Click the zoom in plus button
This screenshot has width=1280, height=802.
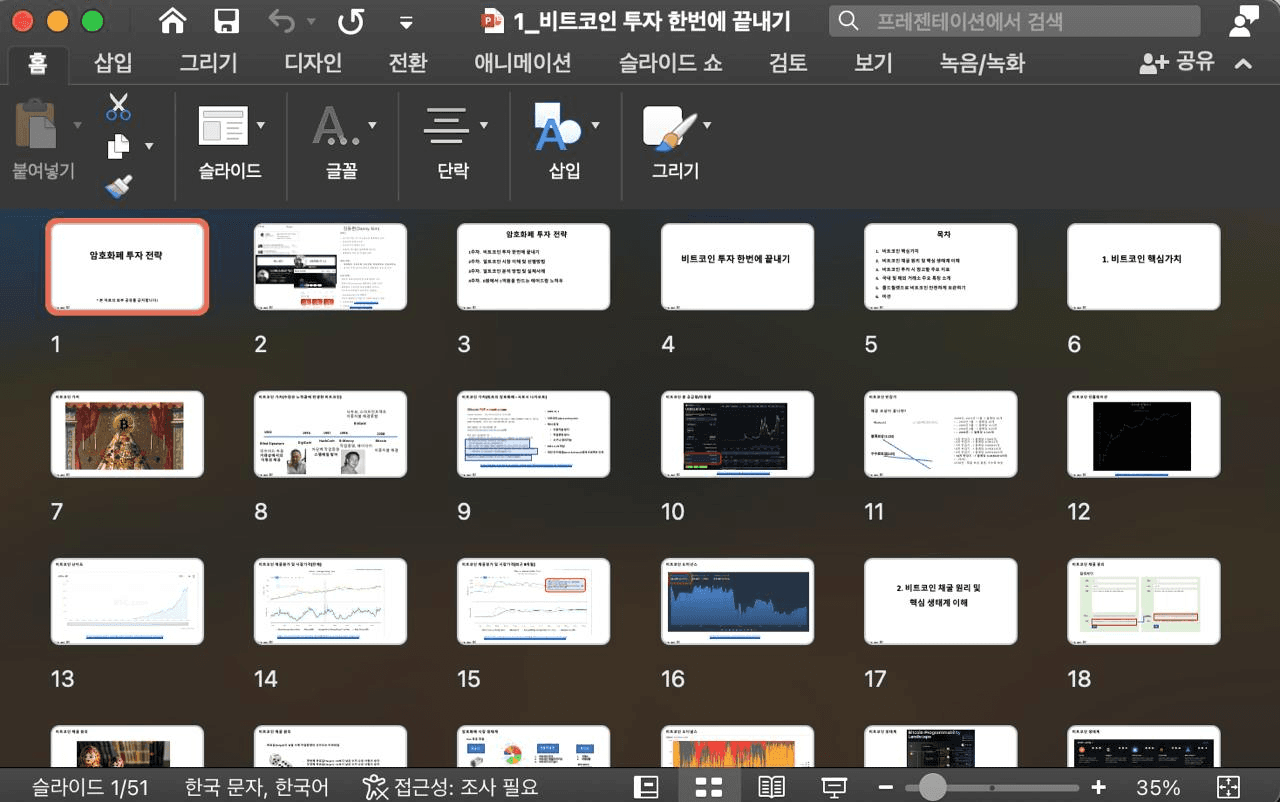click(x=1099, y=787)
